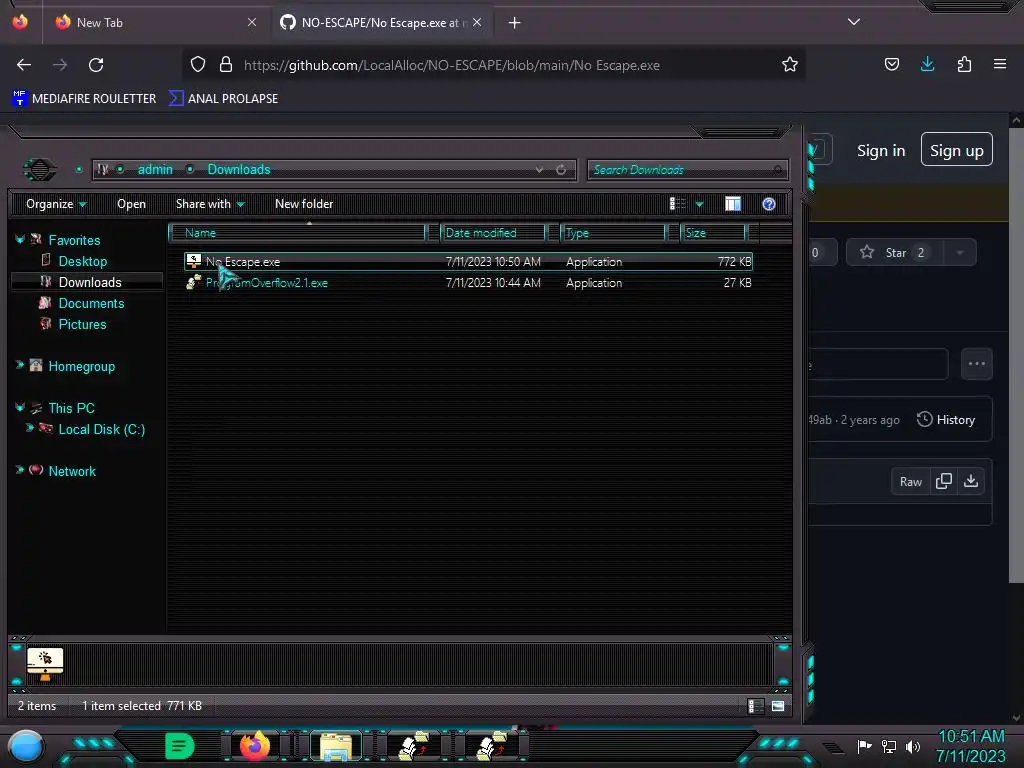The width and height of the screenshot is (1024, 768).
Task: Click admin in the breadcrumb path
Action: [x=155, y=170]
